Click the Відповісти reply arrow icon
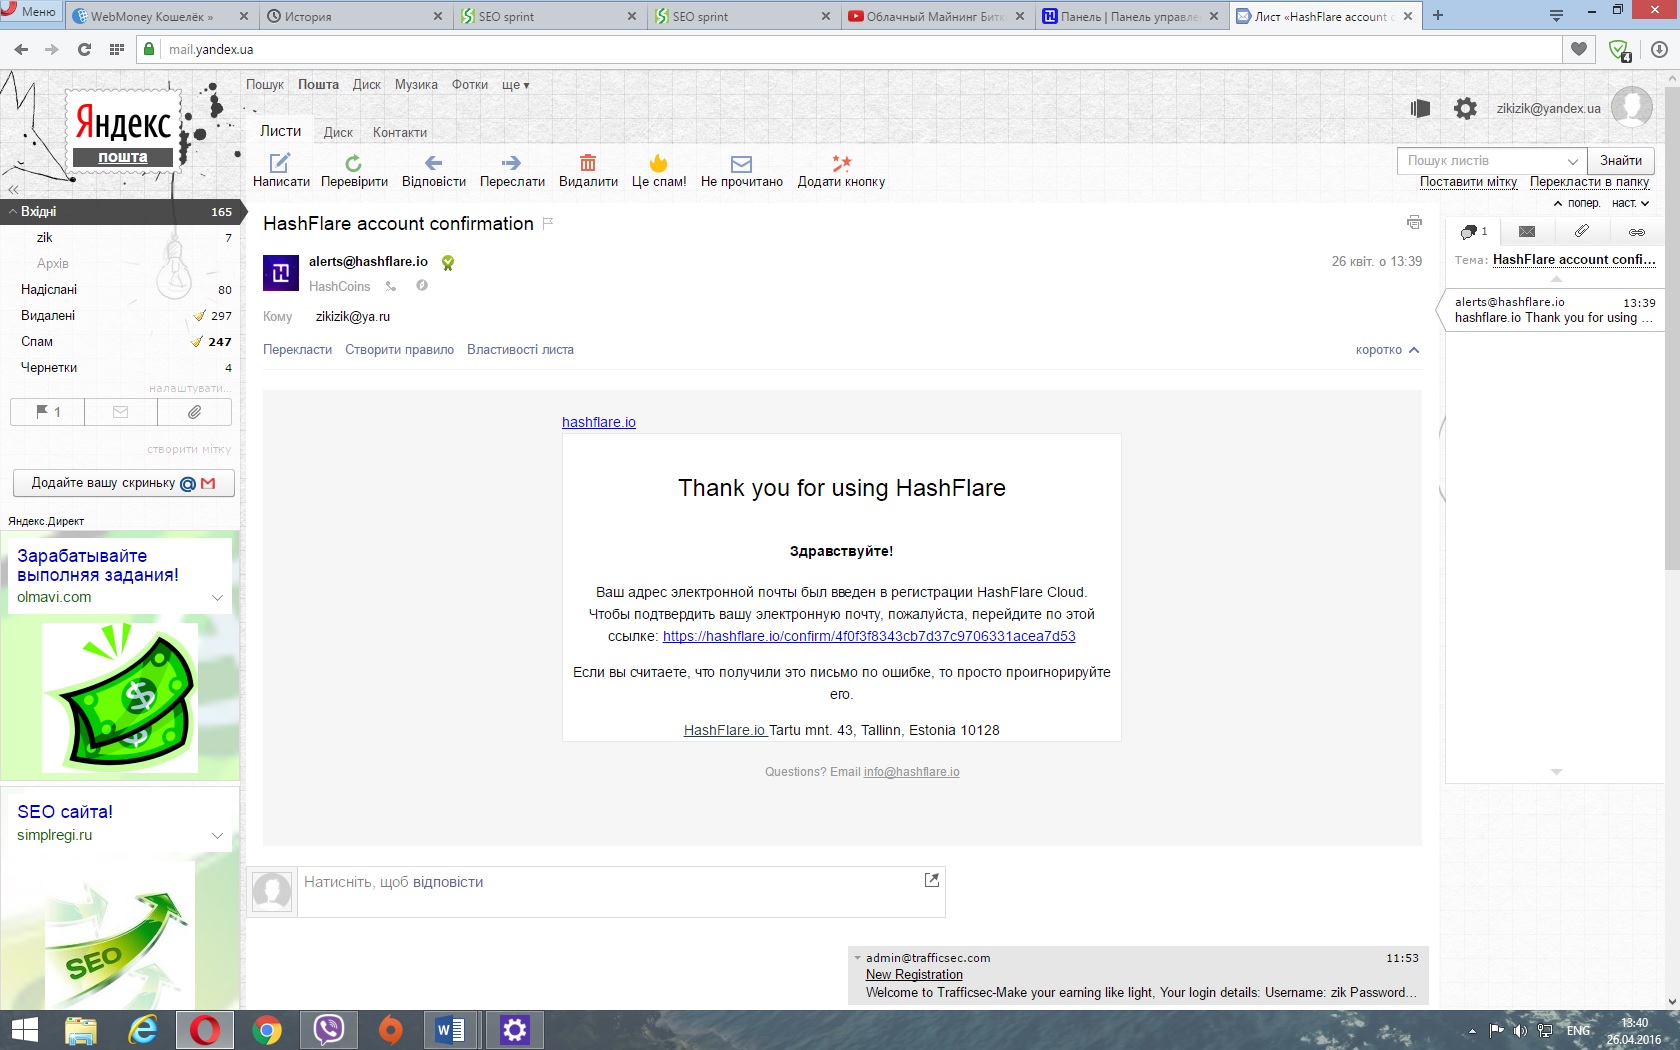This screenshot has width=1680, height=1050. pyautogui.click(x=433, y=163)
